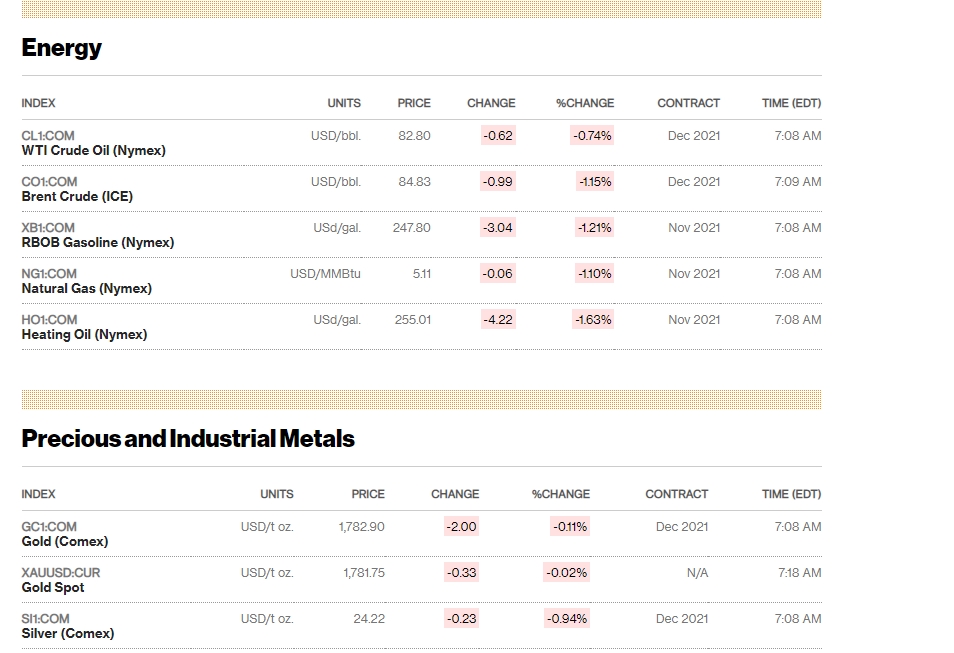Open the Gold (Comex) link

pyautogui.click(x=64, y=541)
